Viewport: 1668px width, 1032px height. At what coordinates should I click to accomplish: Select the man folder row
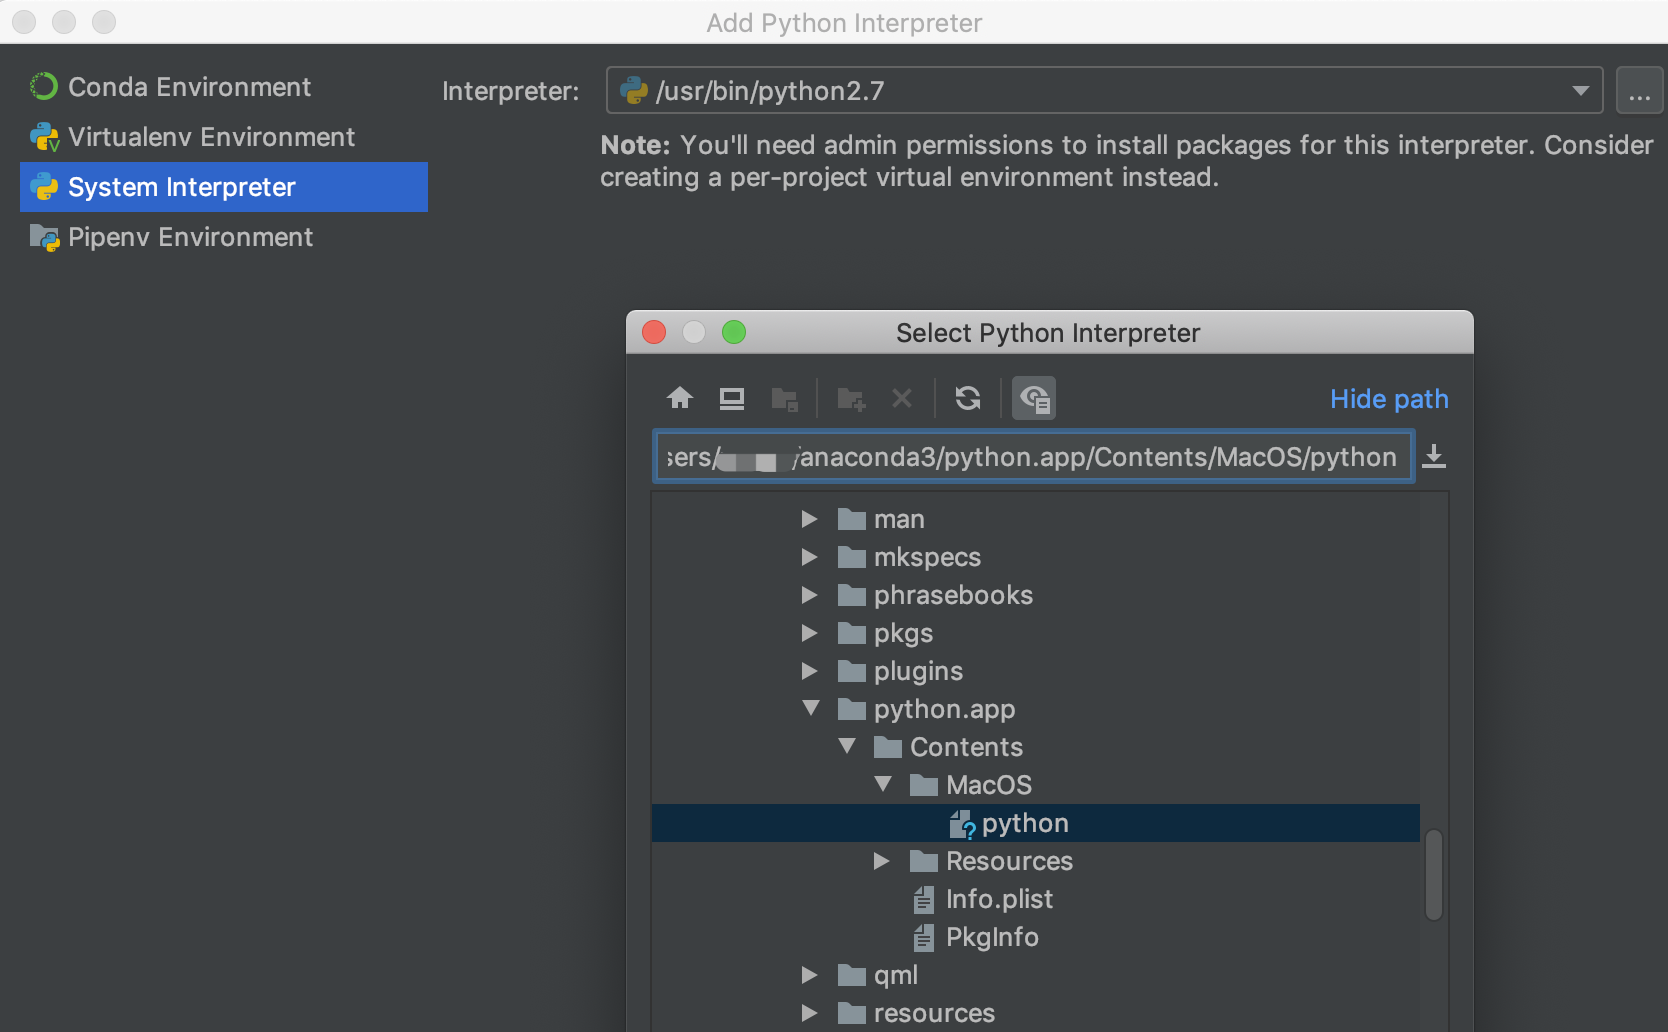(x=1035, y=519)
